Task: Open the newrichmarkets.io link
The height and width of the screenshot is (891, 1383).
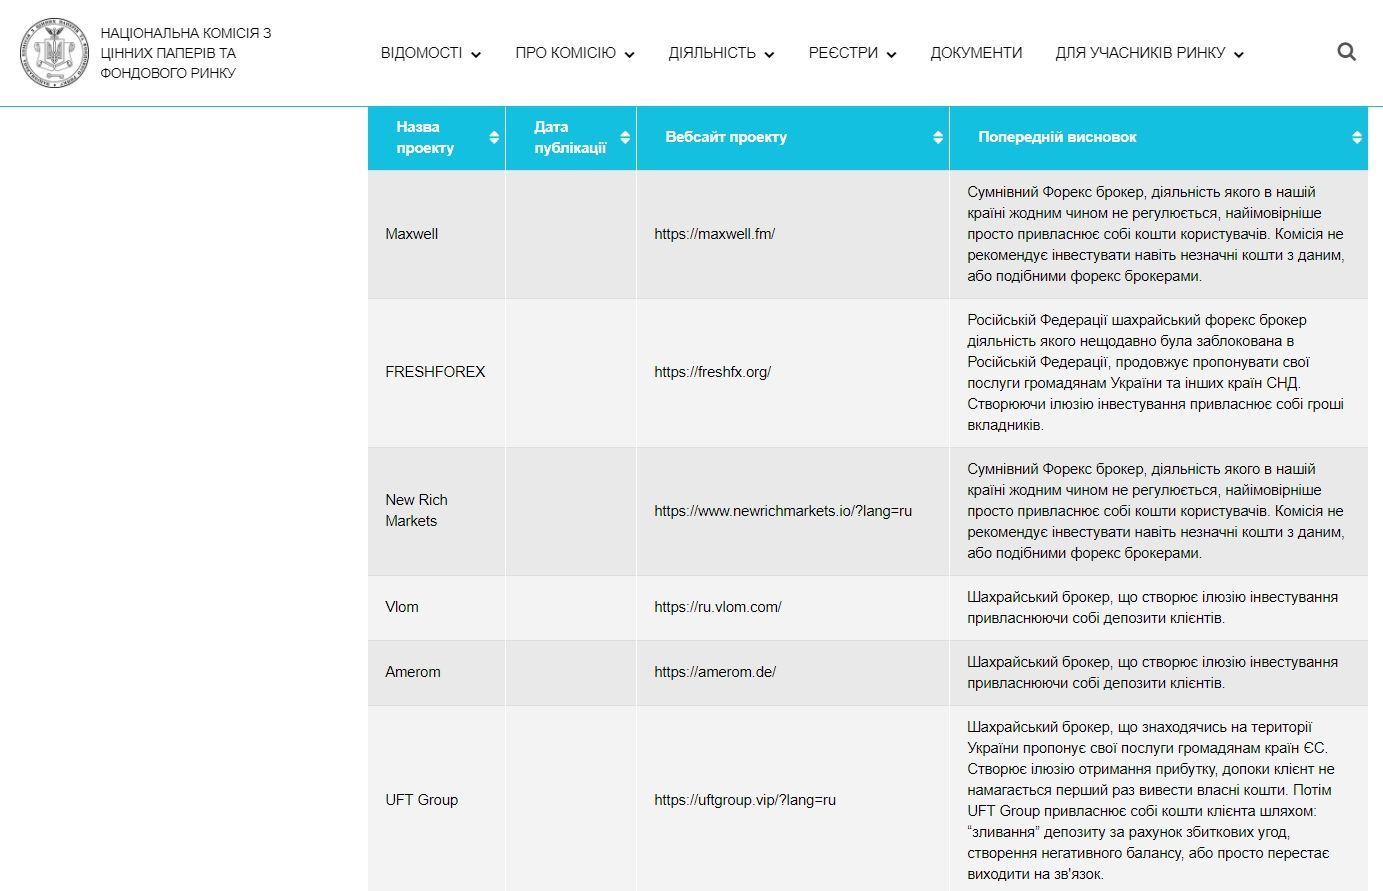Action: coord(783,511)
